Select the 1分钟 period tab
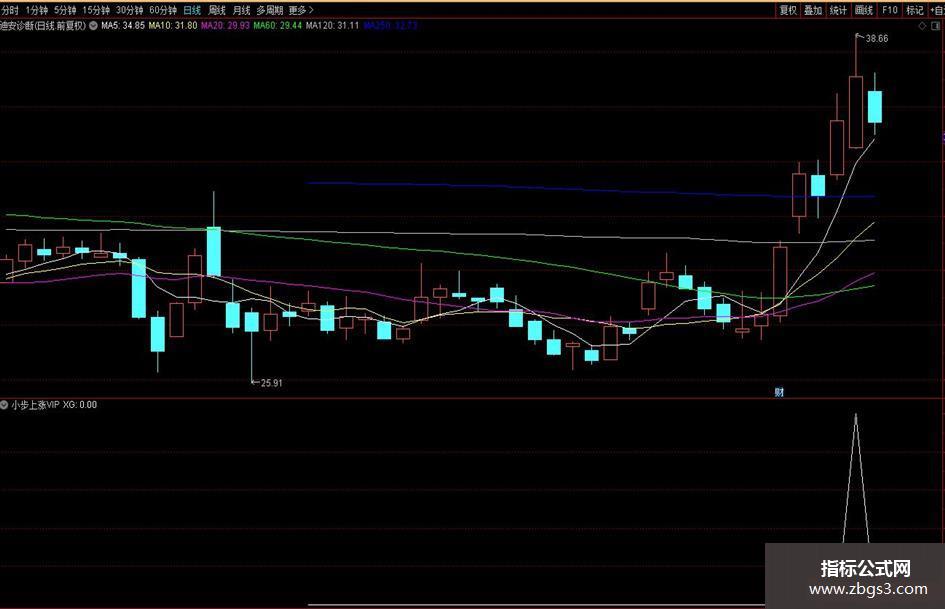 pyautogui.click(x=37, y=10)
